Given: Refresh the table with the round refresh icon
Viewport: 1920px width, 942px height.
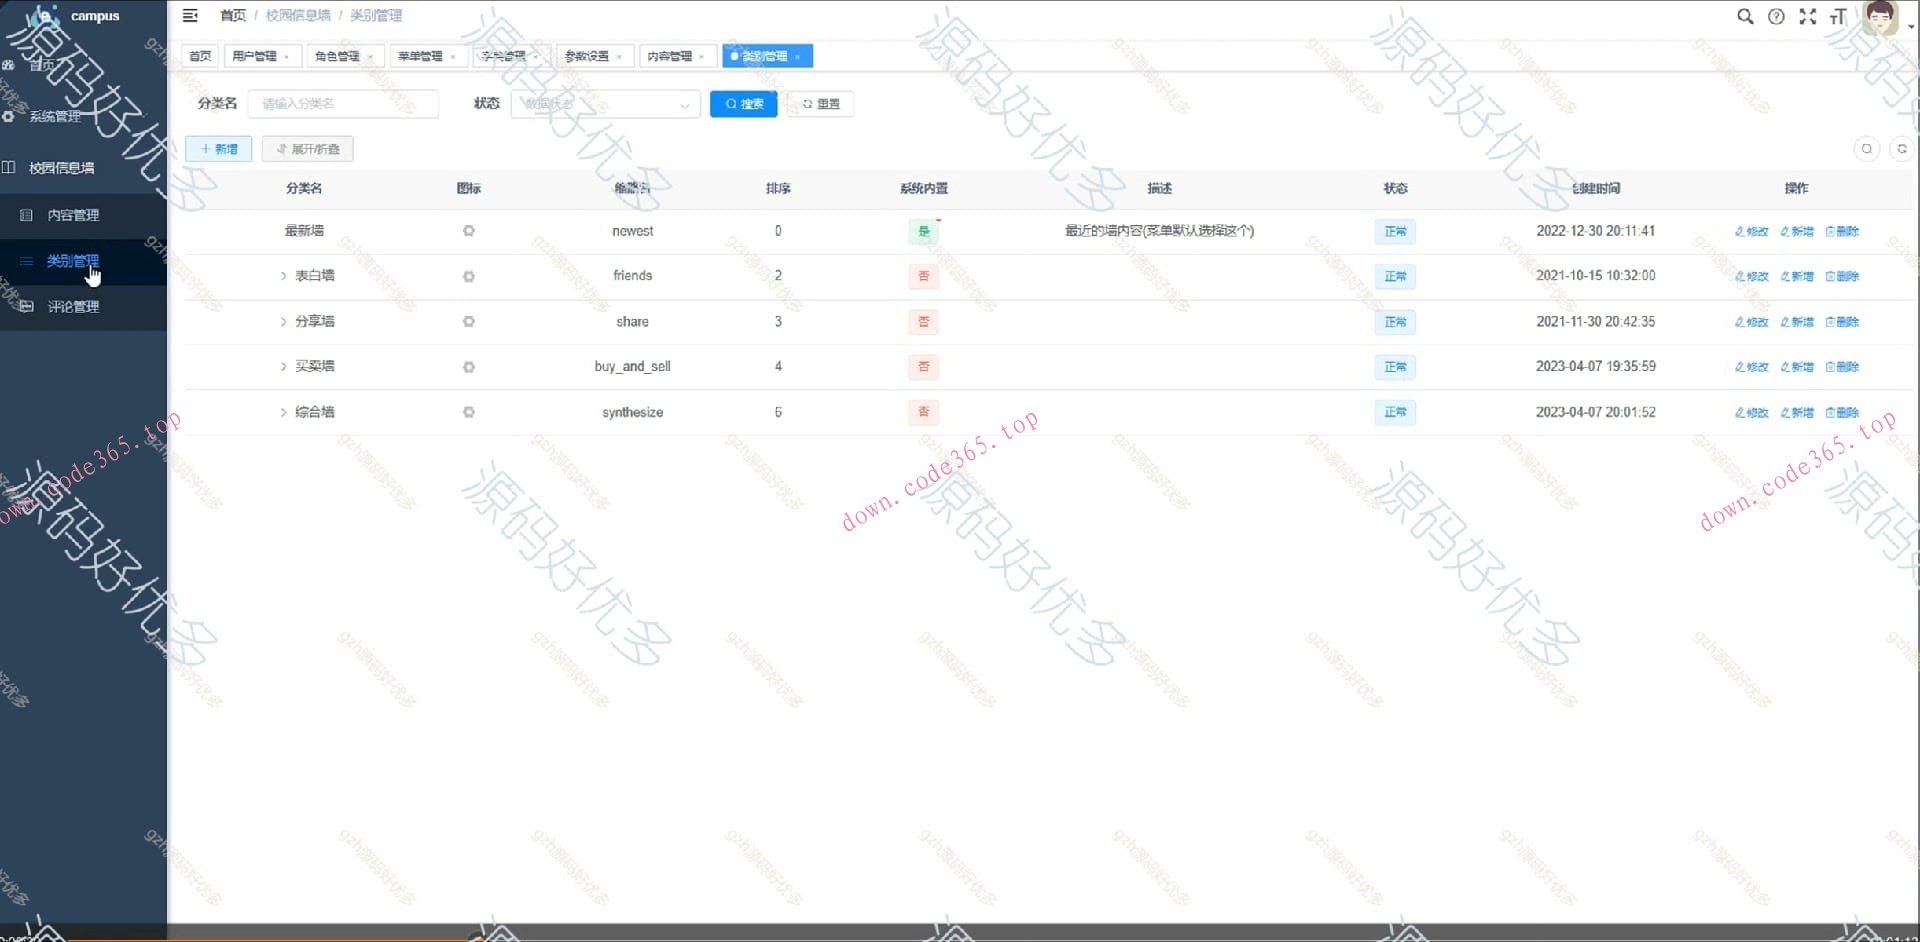Looking at the screenshot, I should 1902,149.
